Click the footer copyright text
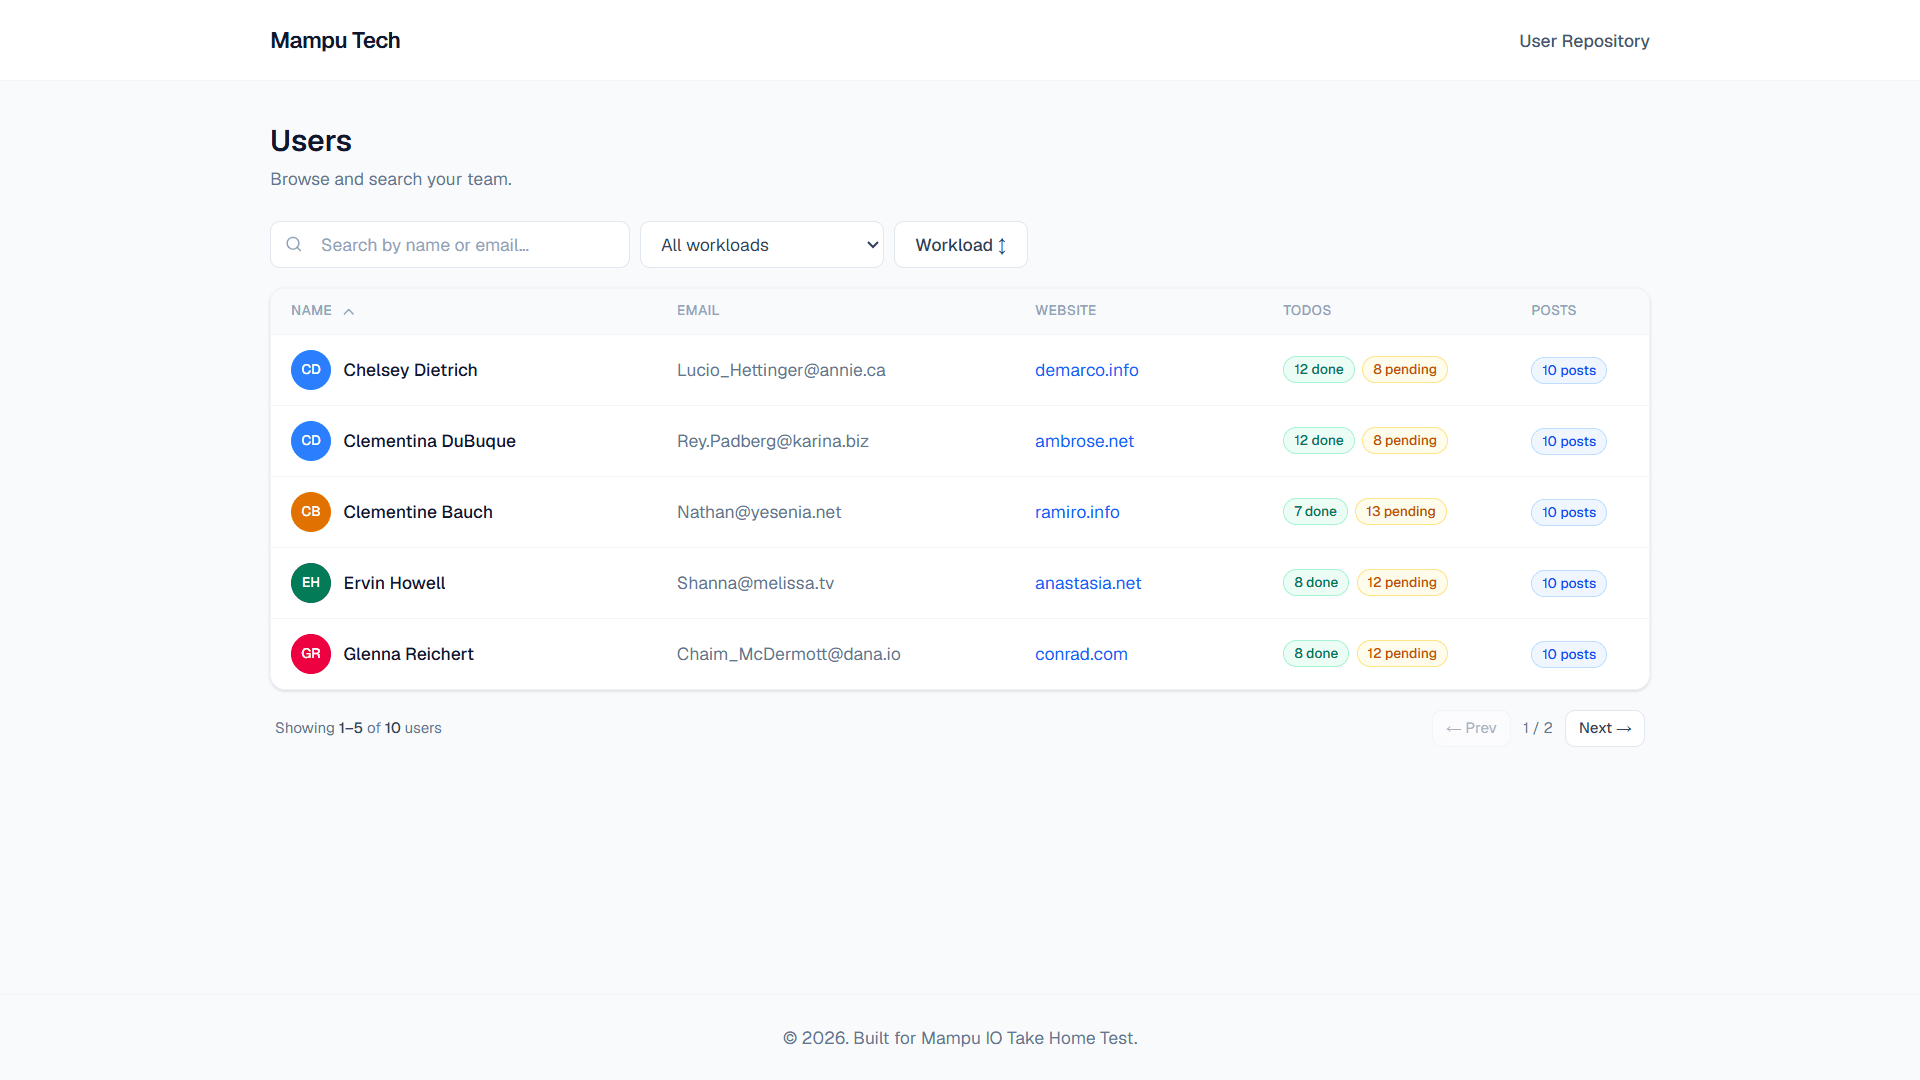1920x1080 pixels. [x=960, y=1038]
